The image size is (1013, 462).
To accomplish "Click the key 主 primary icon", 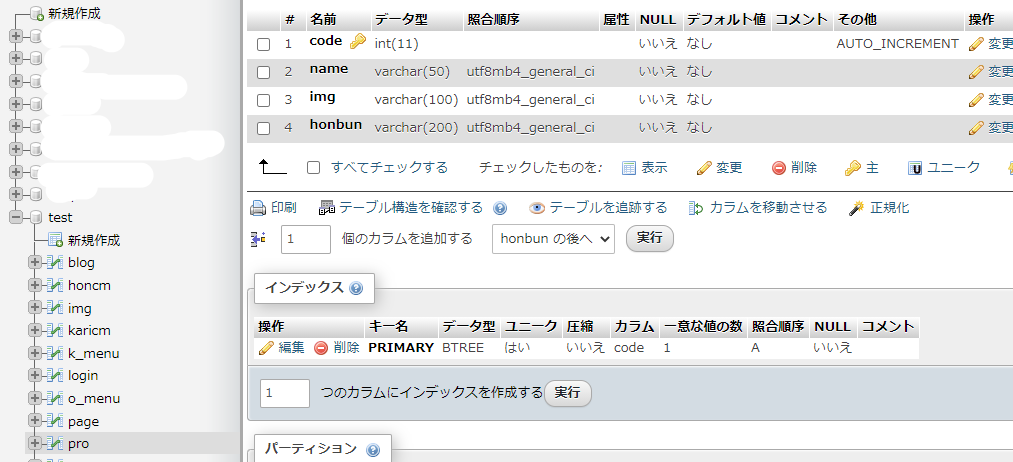I will 852,168.
